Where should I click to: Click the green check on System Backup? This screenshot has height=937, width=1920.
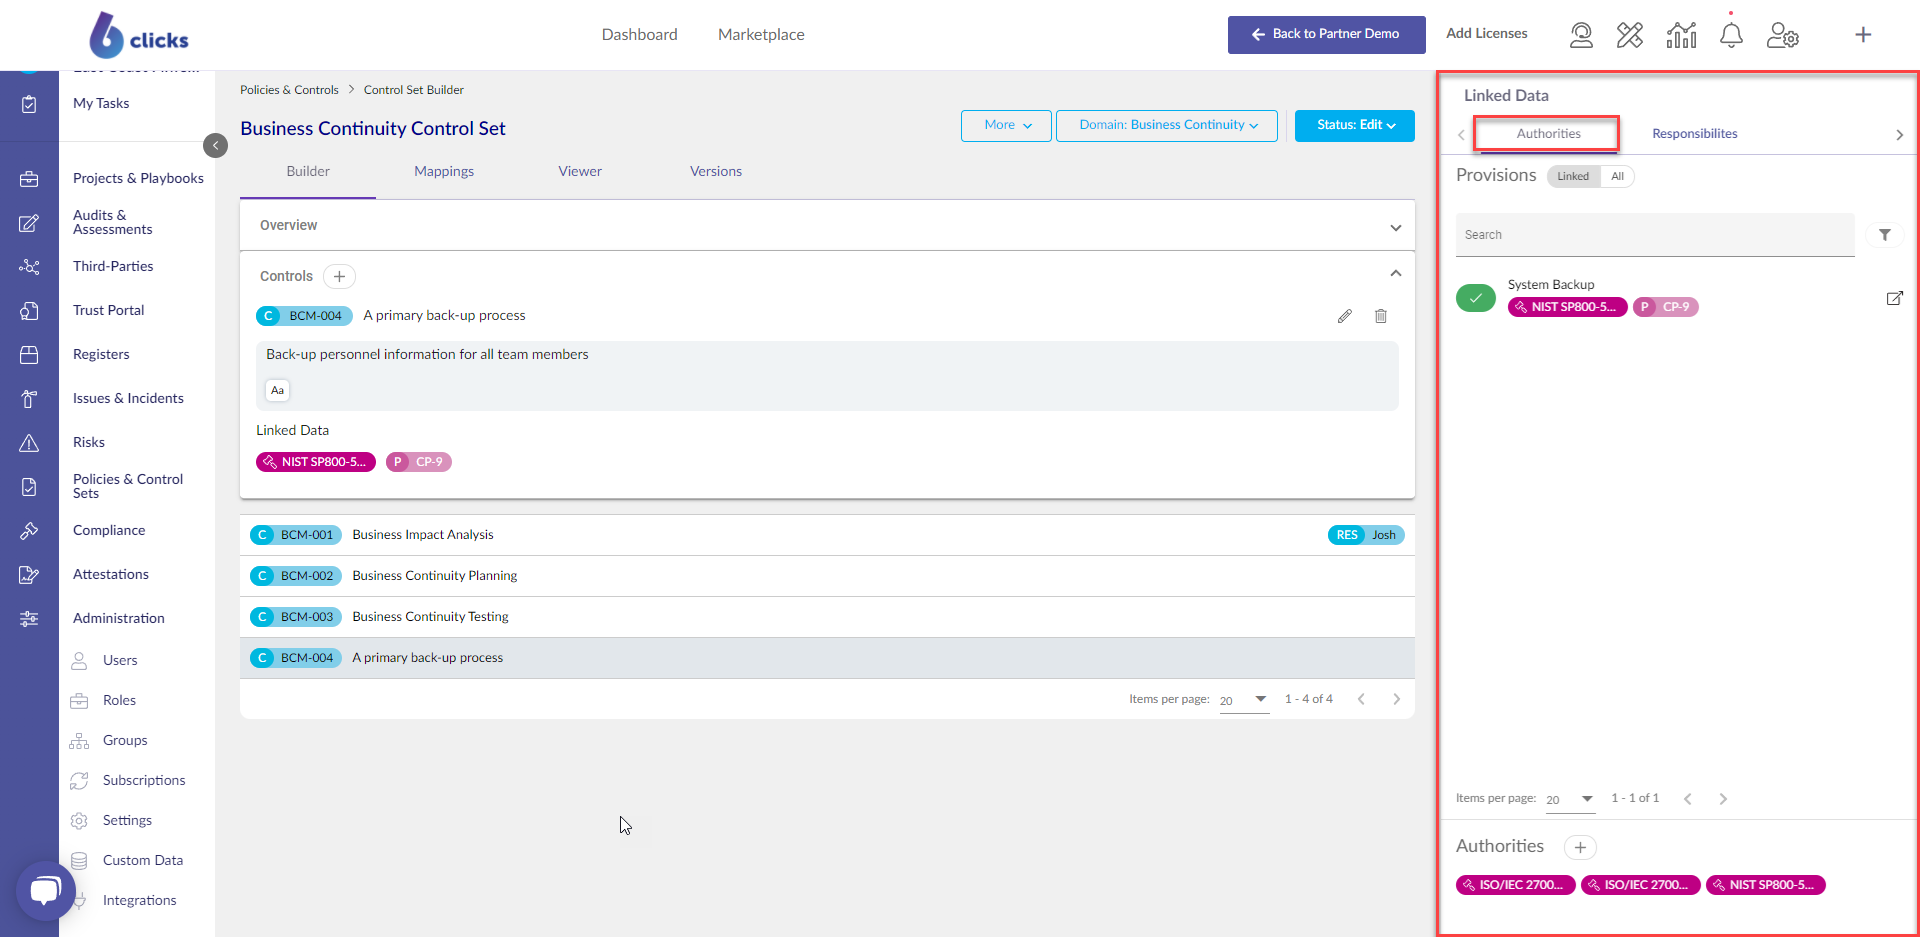pyautogui.click(x=1476, y=298)
